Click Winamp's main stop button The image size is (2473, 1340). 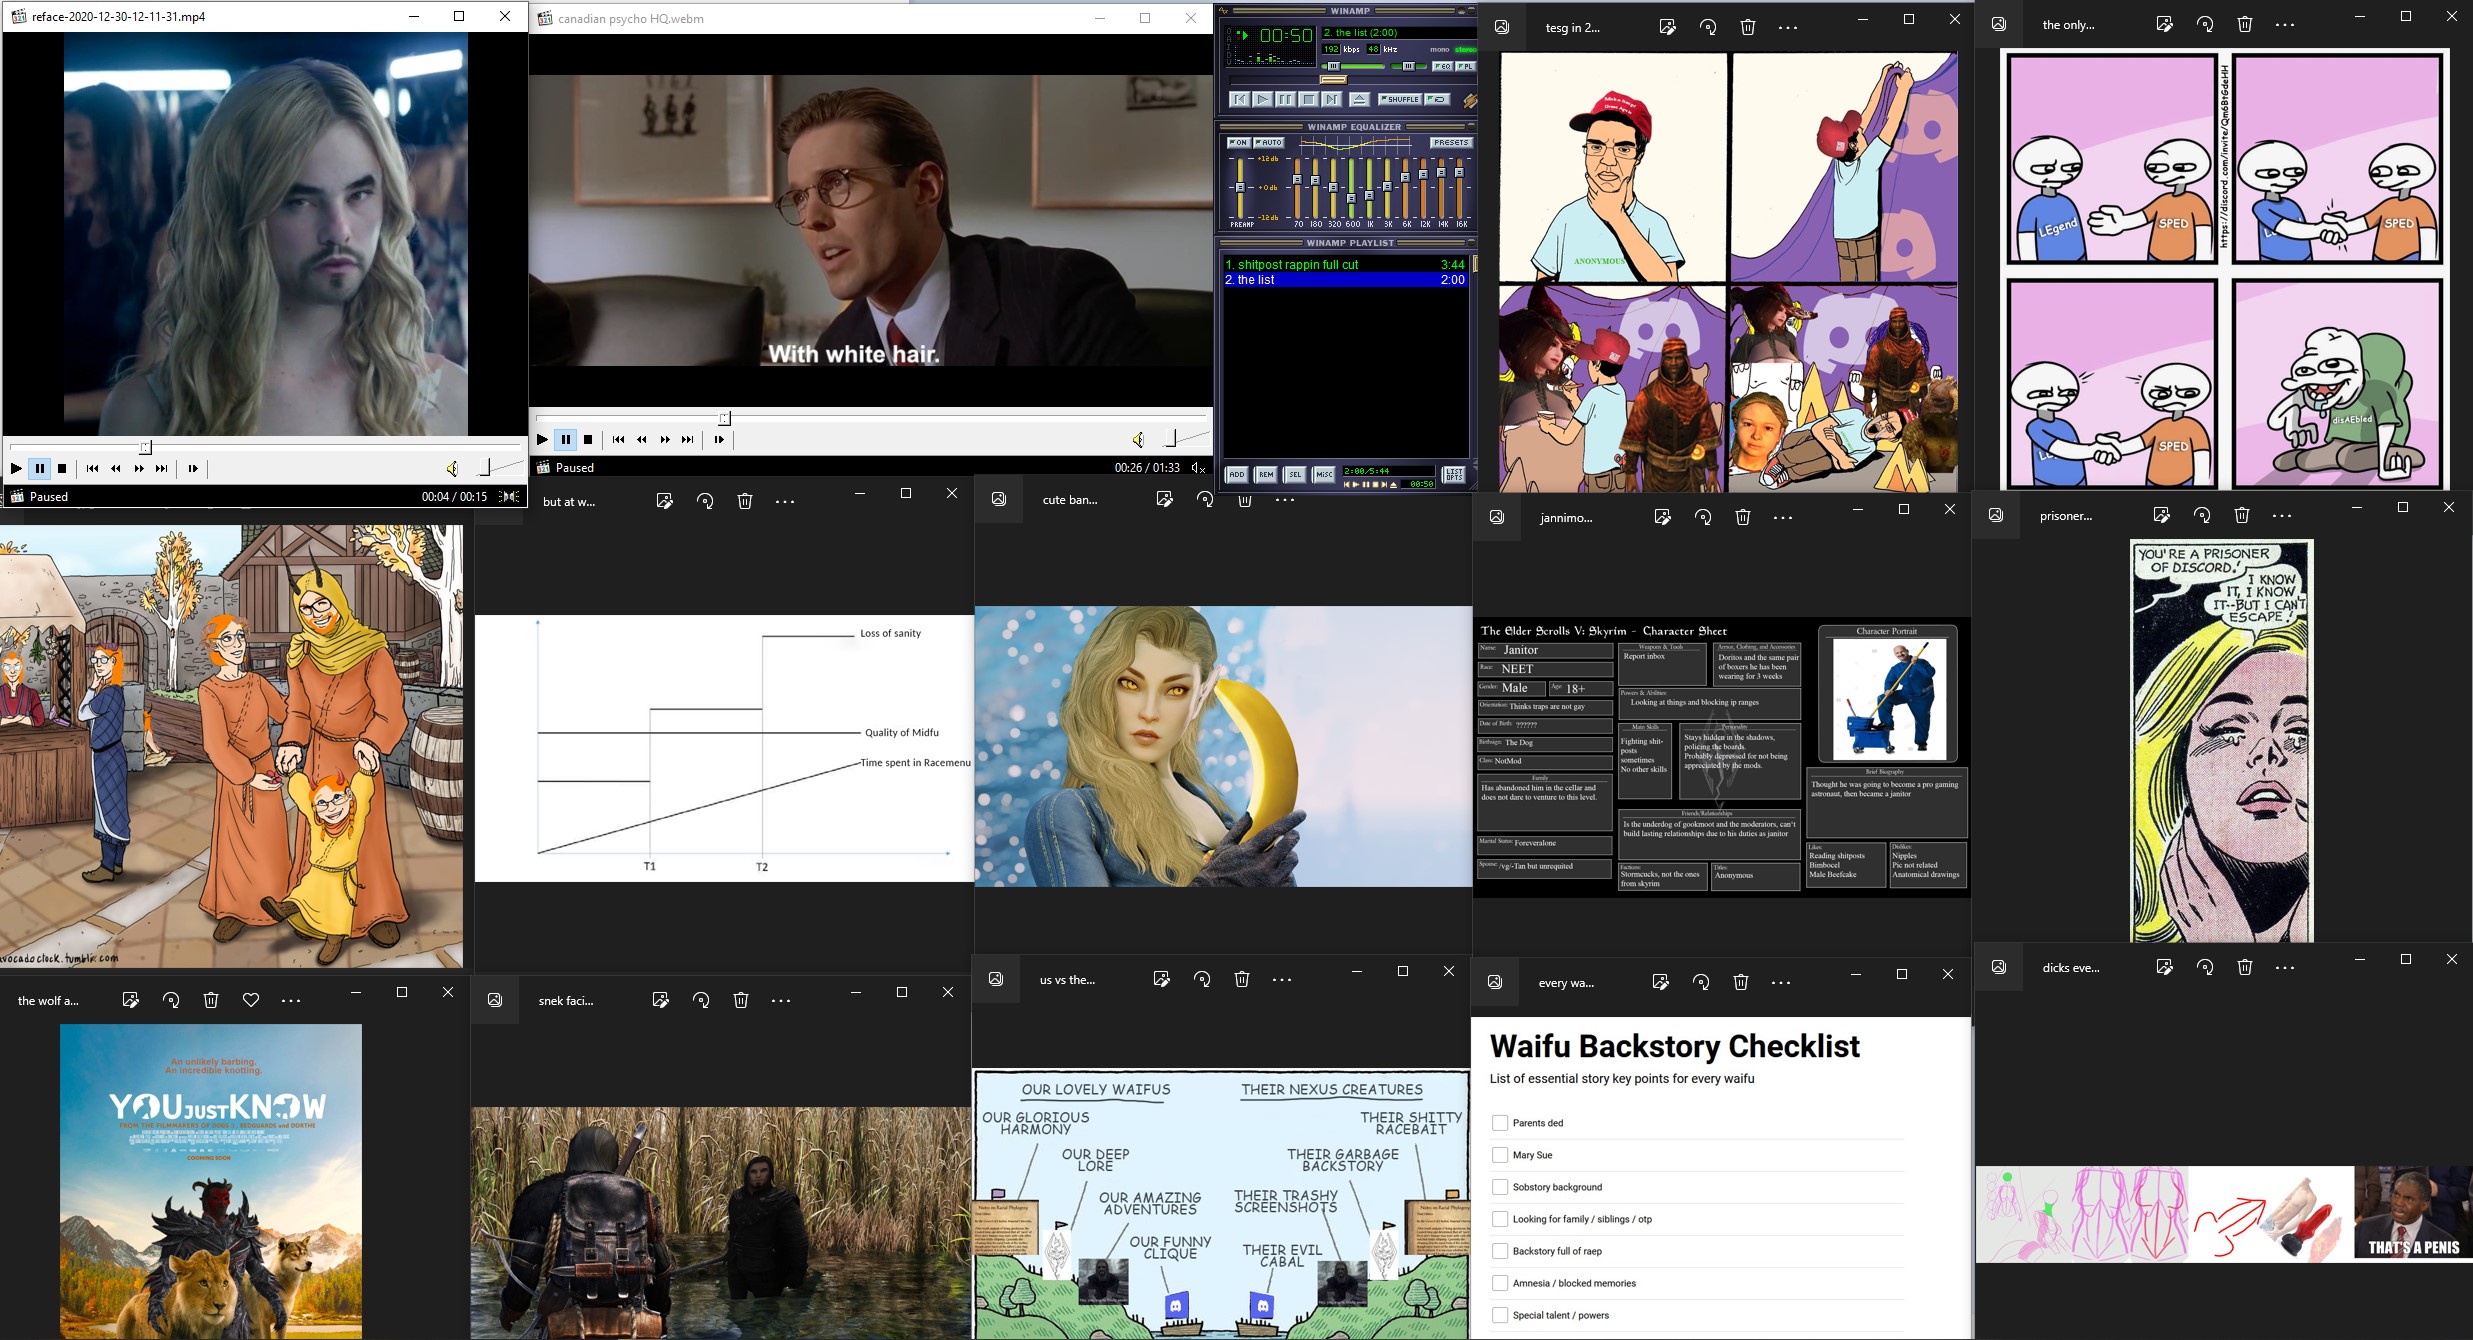[1309, 99]
